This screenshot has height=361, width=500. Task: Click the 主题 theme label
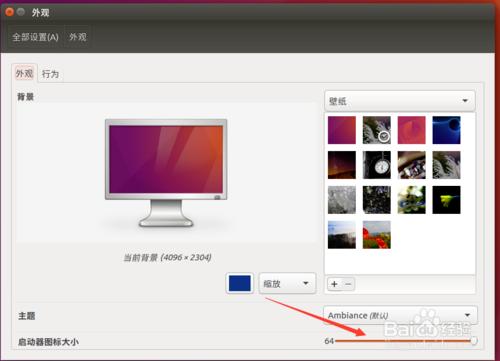click(27, 315)
